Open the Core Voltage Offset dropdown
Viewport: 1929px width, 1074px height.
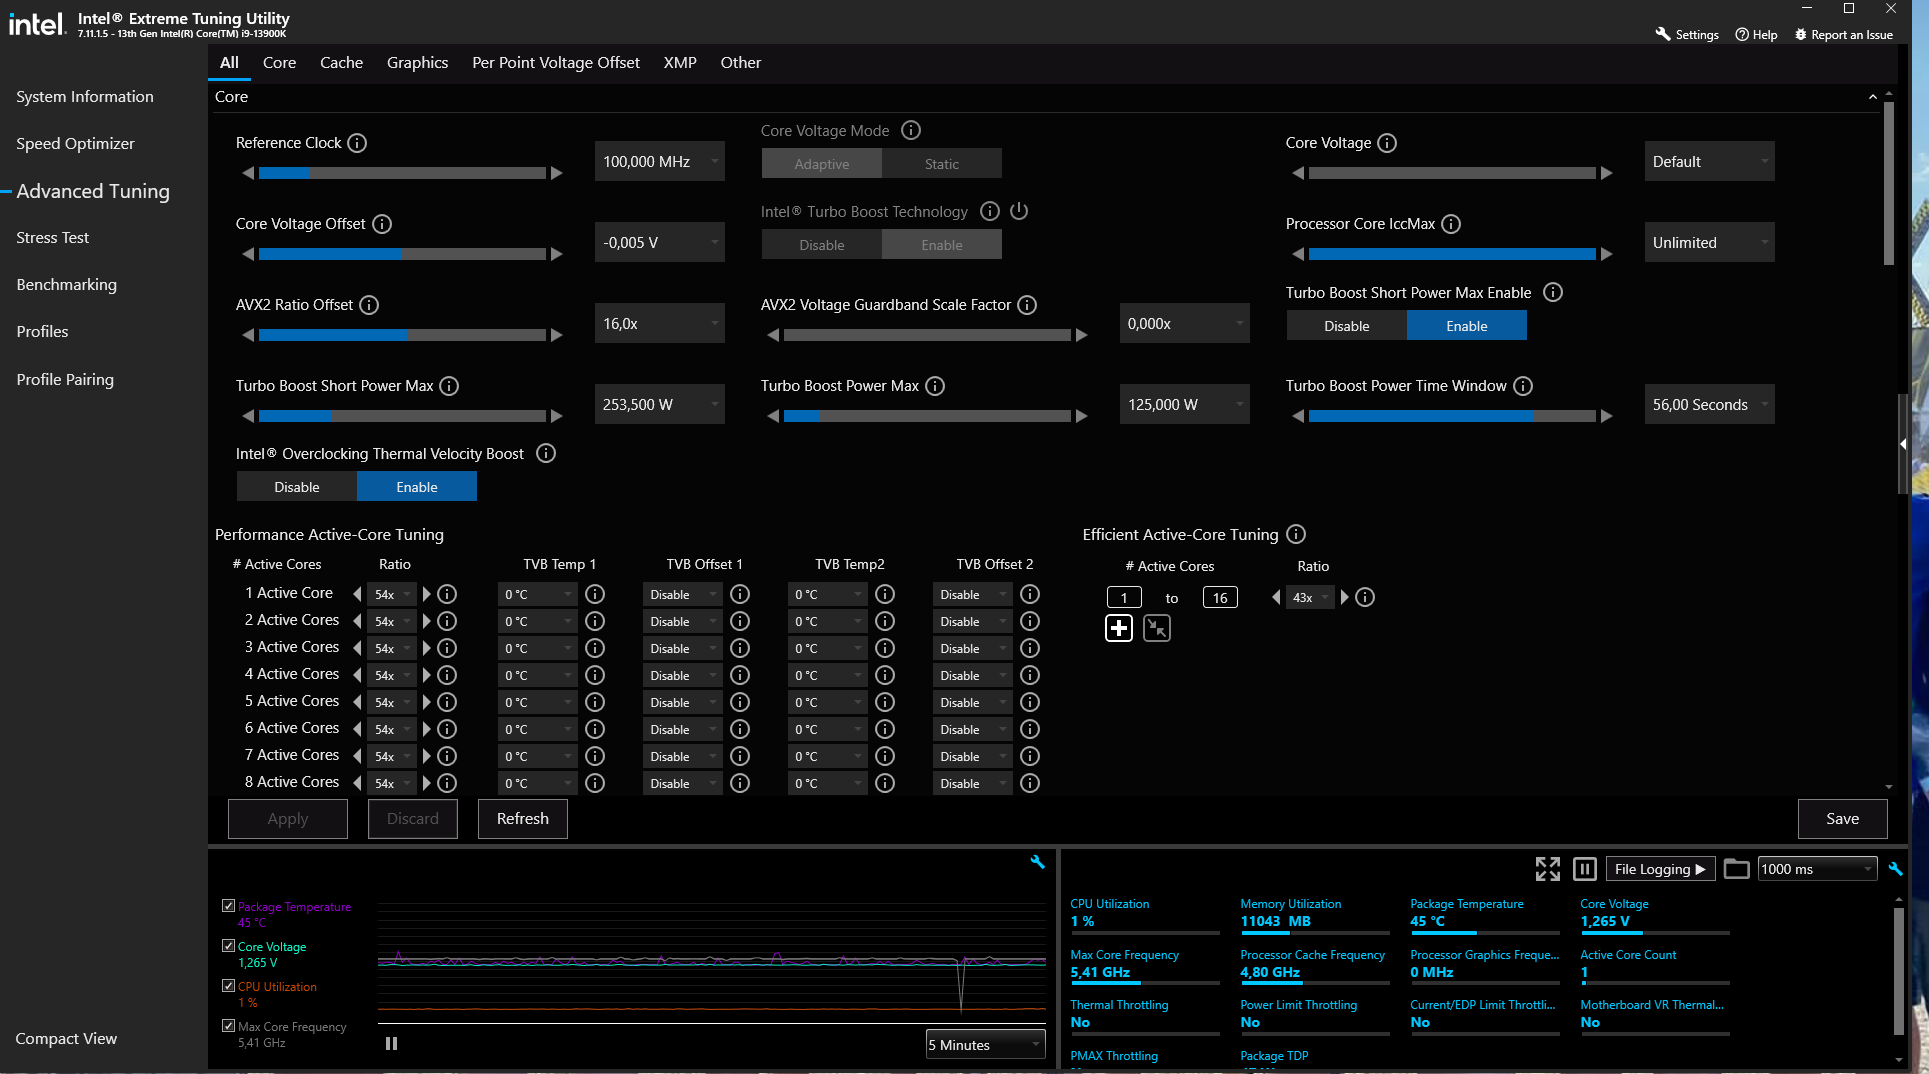[660, 243]
